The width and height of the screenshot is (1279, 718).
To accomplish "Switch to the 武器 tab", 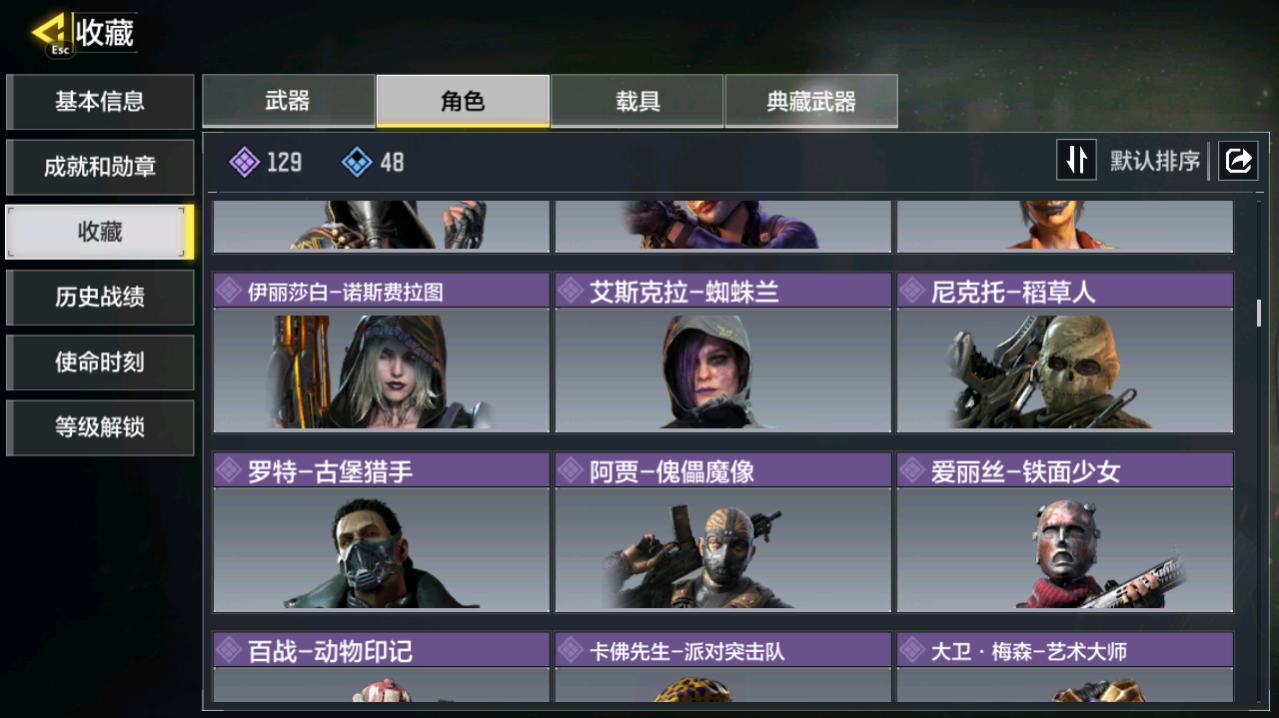I will click(289, 101).
